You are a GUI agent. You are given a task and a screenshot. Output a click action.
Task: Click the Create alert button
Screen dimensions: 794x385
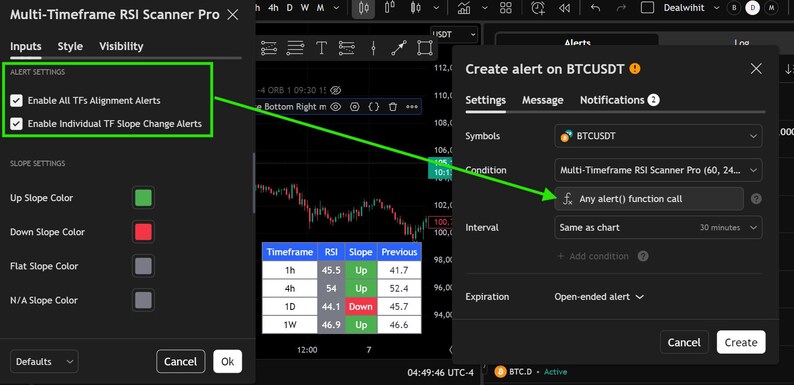point(741,342)
